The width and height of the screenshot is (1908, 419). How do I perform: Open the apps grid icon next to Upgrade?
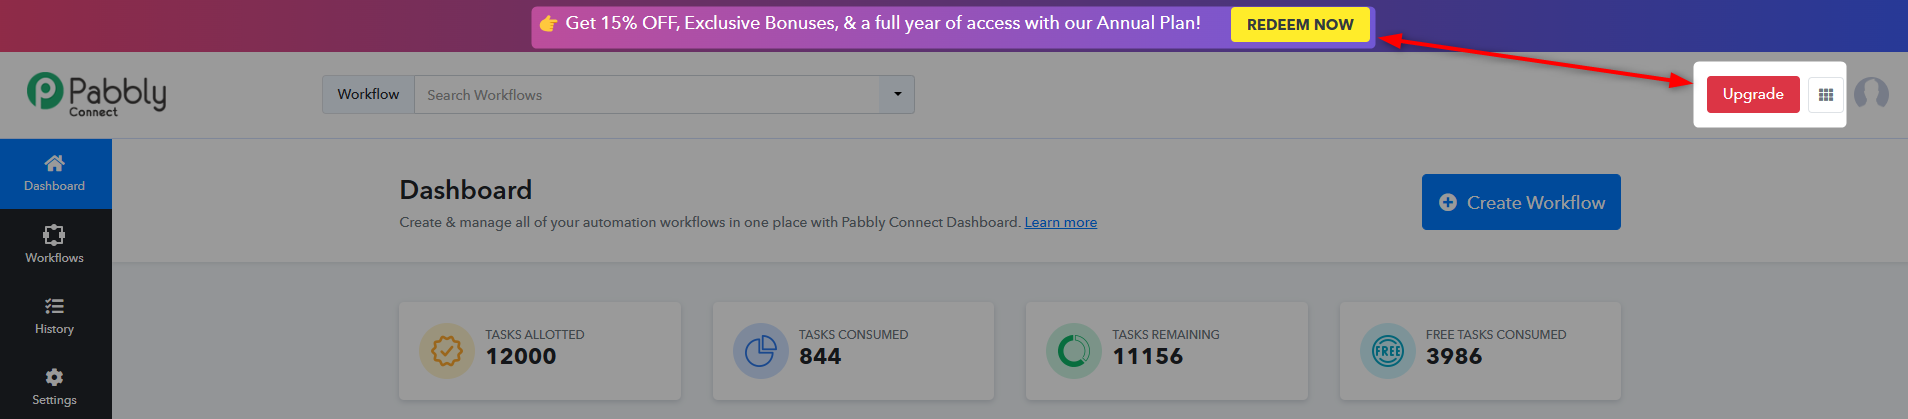pos(1826,95)
